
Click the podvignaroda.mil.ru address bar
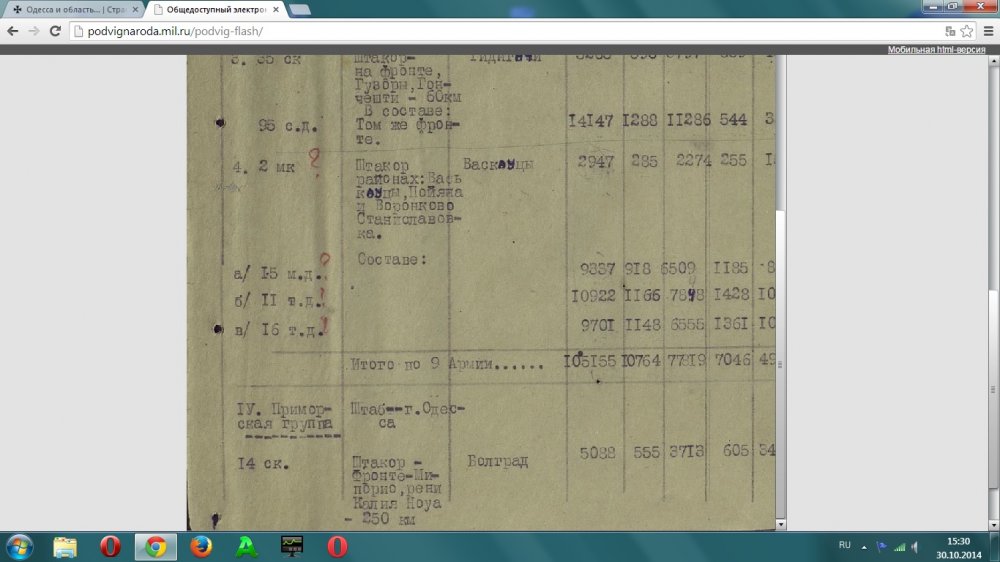(x=504, y=31)
